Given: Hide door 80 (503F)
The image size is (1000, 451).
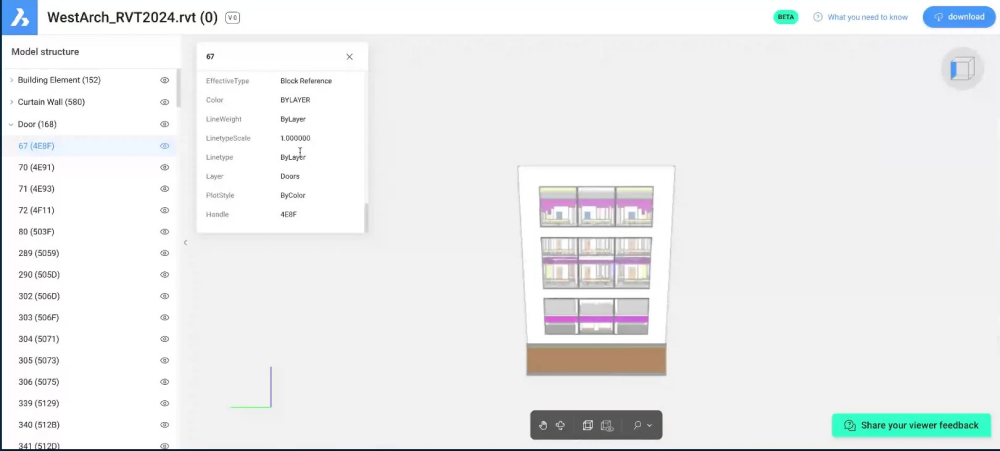Looking at the screenshot, I should [x=165, y=232].
